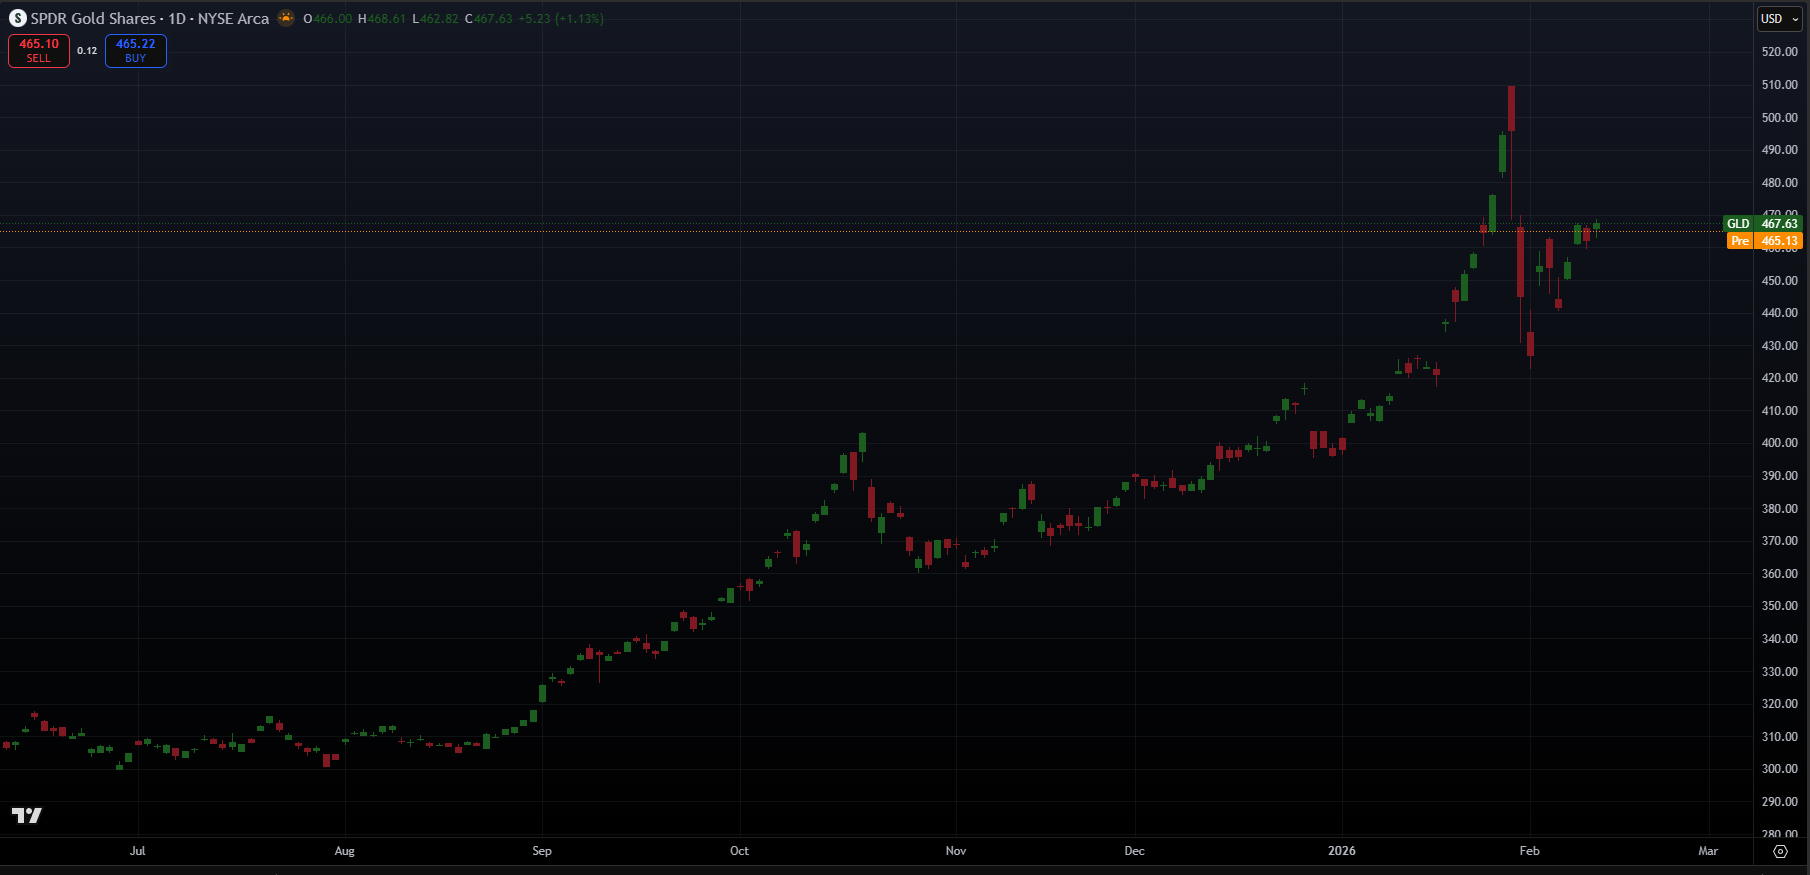Click the 310.00 price axis label
This screenshot has width=1810, height=875.
click(1780, 737)
